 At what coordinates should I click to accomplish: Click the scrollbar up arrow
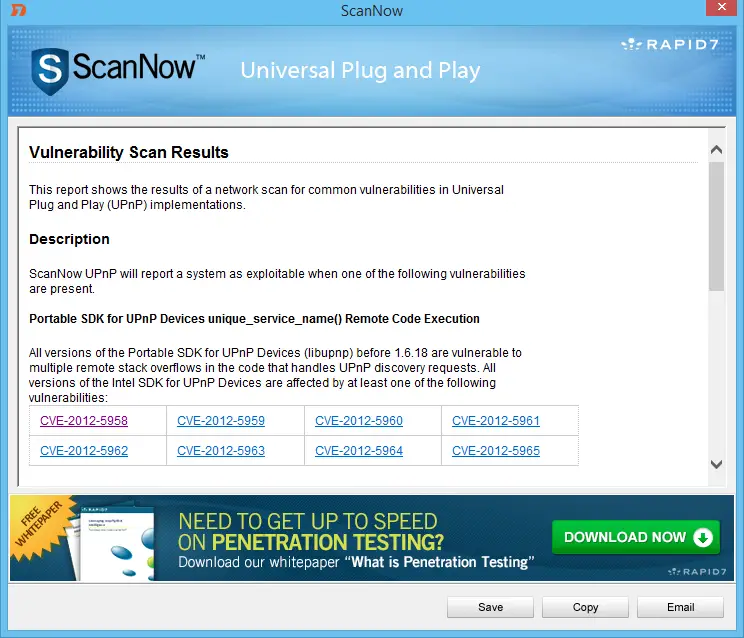tap(716, 150)
